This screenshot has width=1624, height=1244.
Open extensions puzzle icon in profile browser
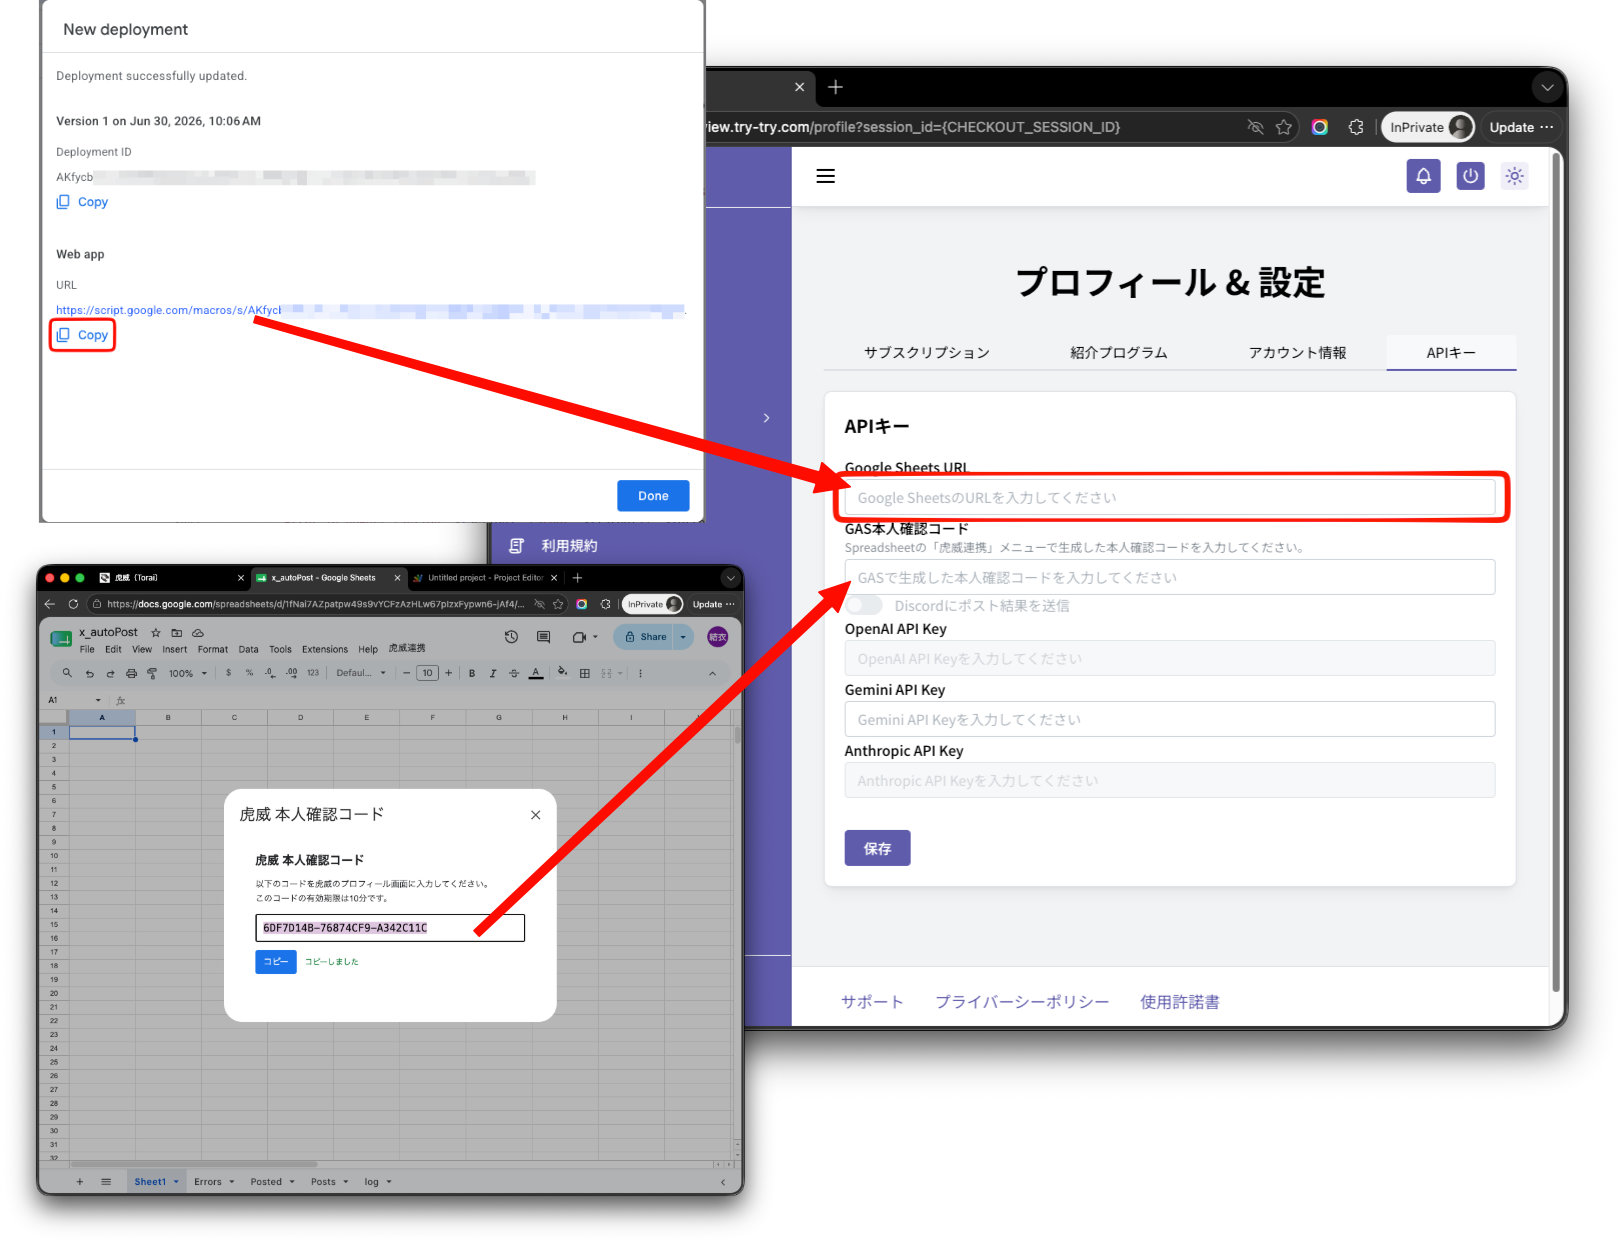tap(1356, 127)
